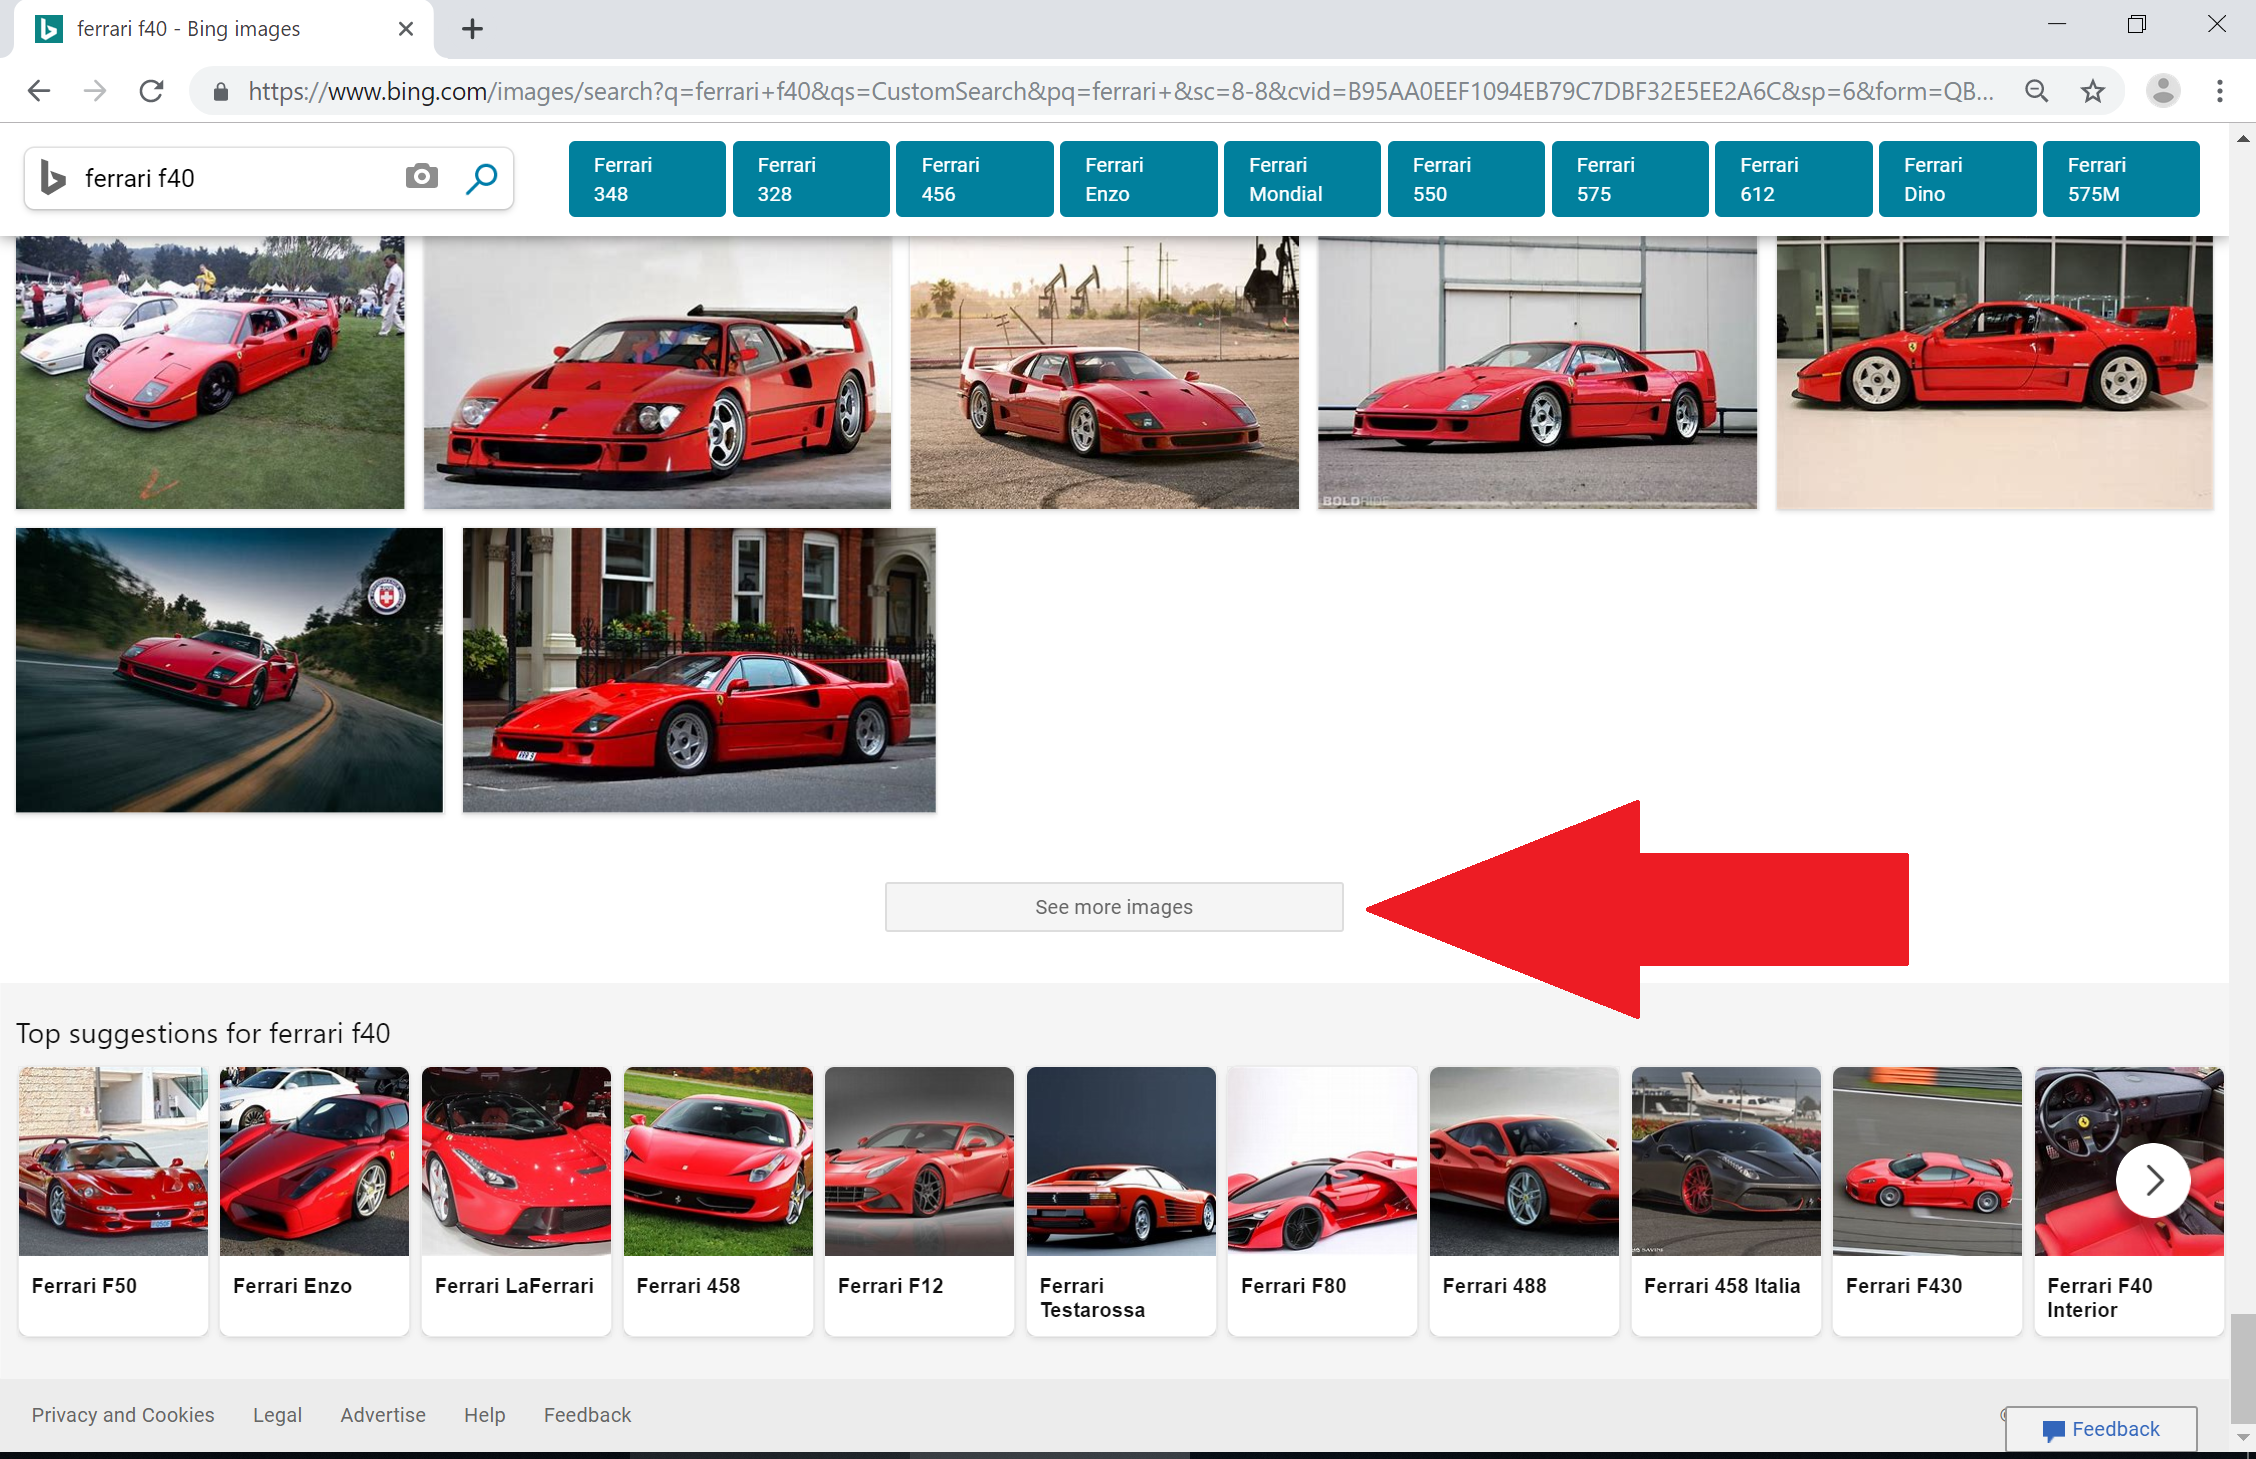Click the page vertical scrollbar thumb
The width and height of the screenshot is (2256, 1459).
click(x=2243, y=1368)
